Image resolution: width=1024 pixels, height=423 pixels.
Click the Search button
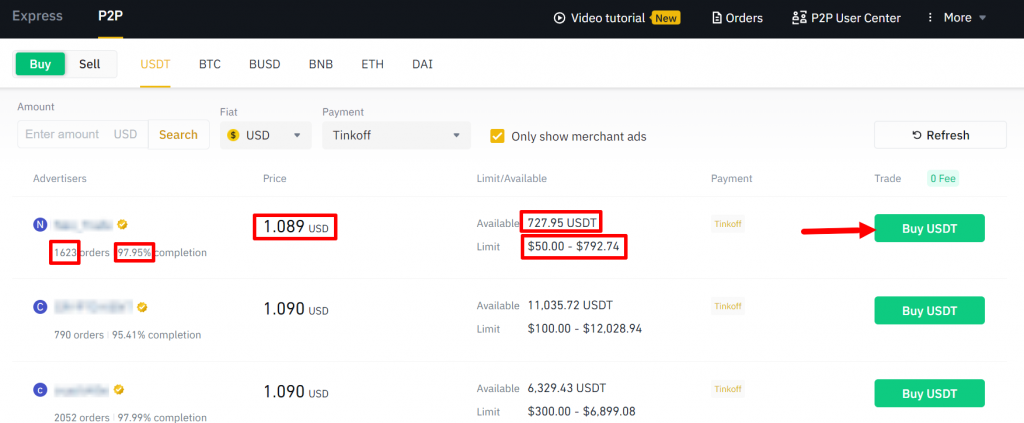[178, 134]
